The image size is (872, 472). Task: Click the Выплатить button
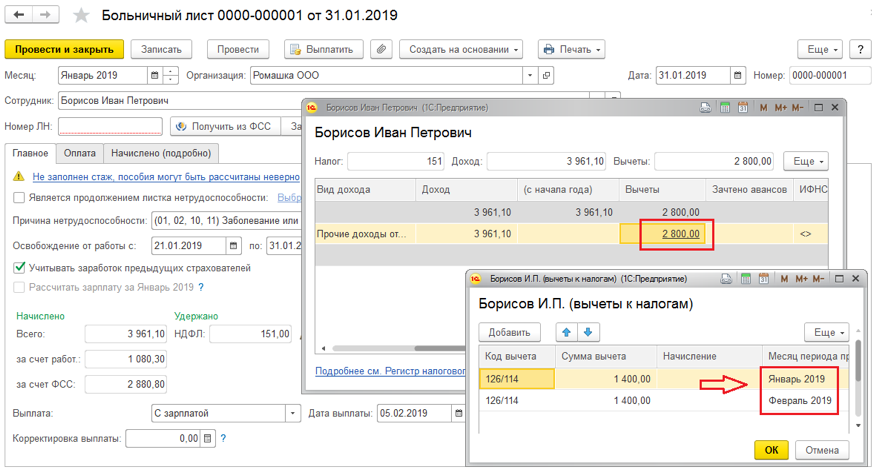click(x=324, y=49)
